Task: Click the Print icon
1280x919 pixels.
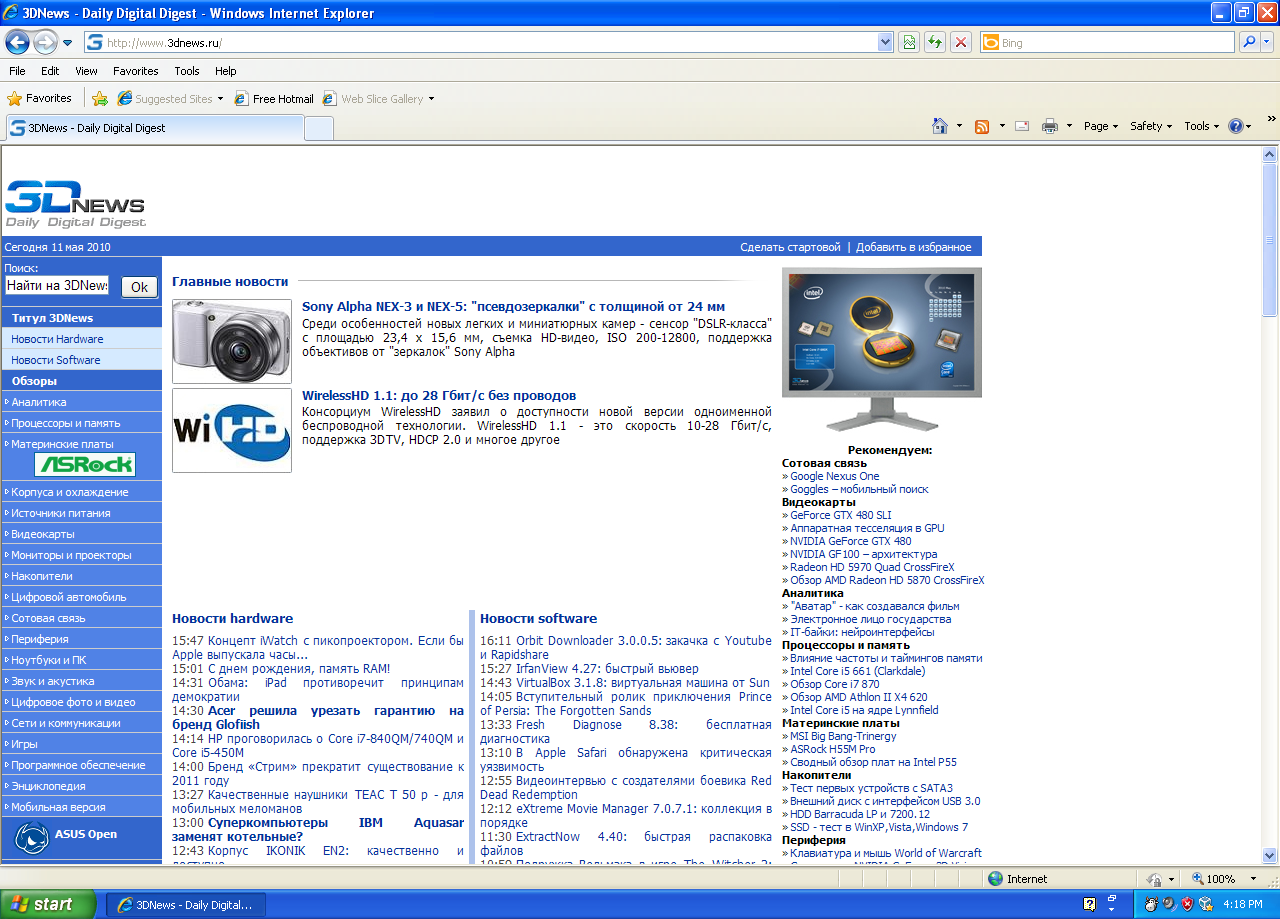Action: [x=1050, y=126]
